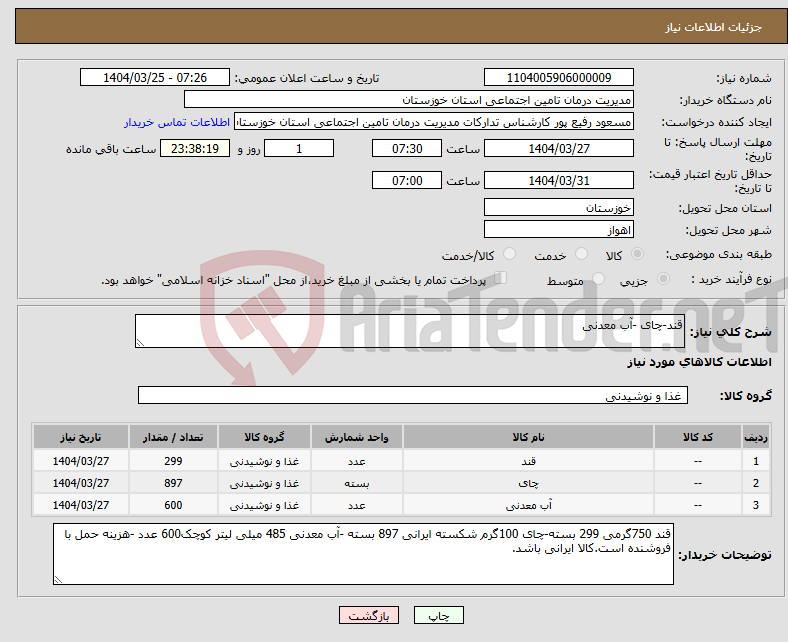The width and height of the screenshot is (788, 642).
Task: Click row number 1 cell
Action: (756, 461)
